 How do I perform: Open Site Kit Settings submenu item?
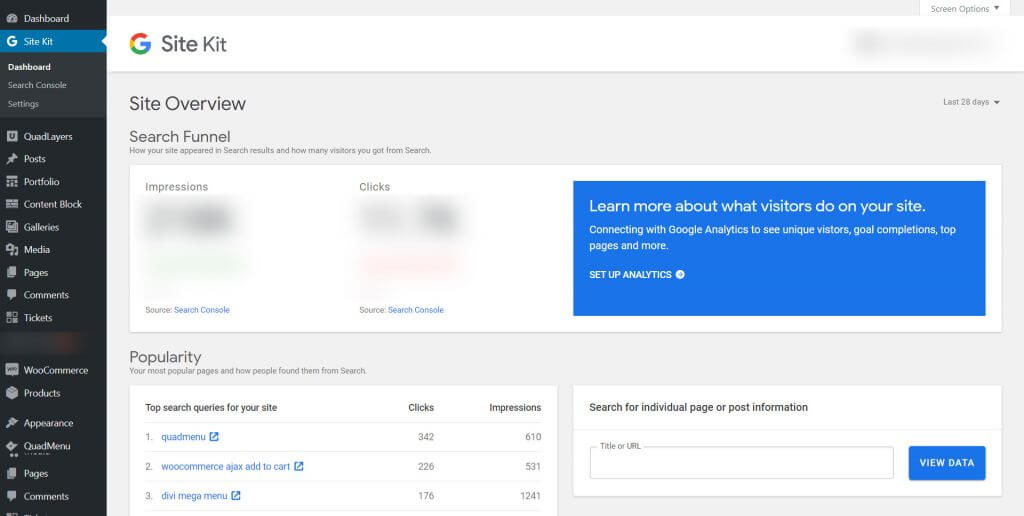[x=24, y=104]
